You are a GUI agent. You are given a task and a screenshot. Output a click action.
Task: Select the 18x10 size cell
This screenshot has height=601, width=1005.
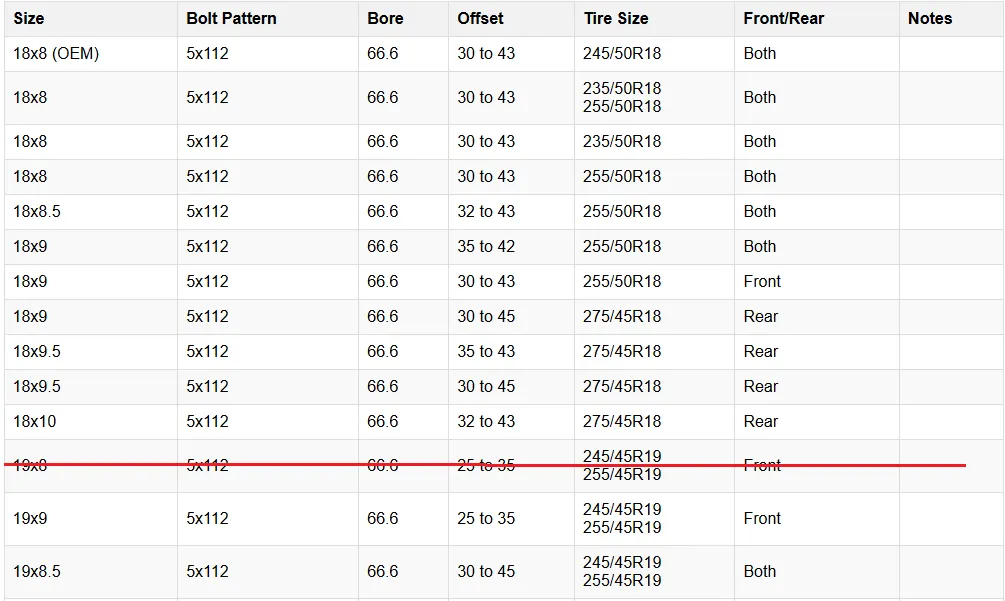(35, 422)
